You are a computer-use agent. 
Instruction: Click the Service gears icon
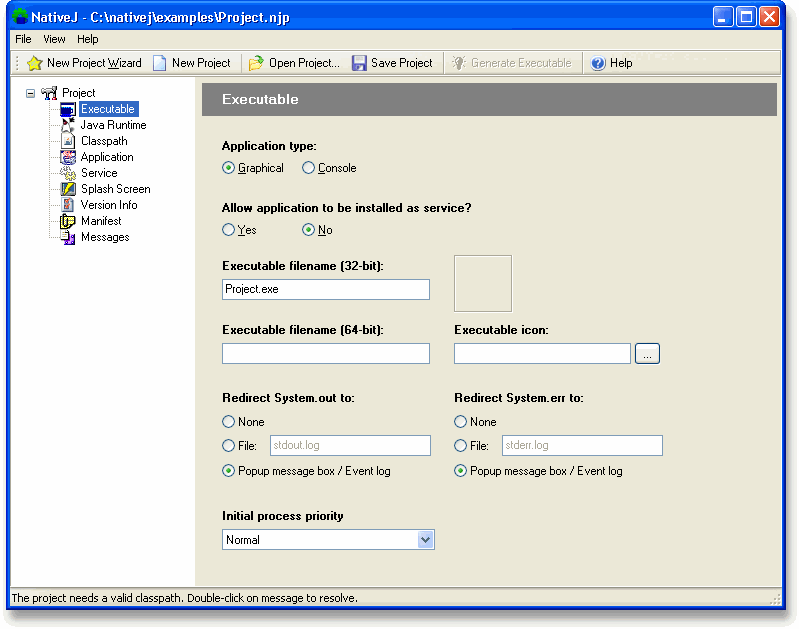pos(68,173)
